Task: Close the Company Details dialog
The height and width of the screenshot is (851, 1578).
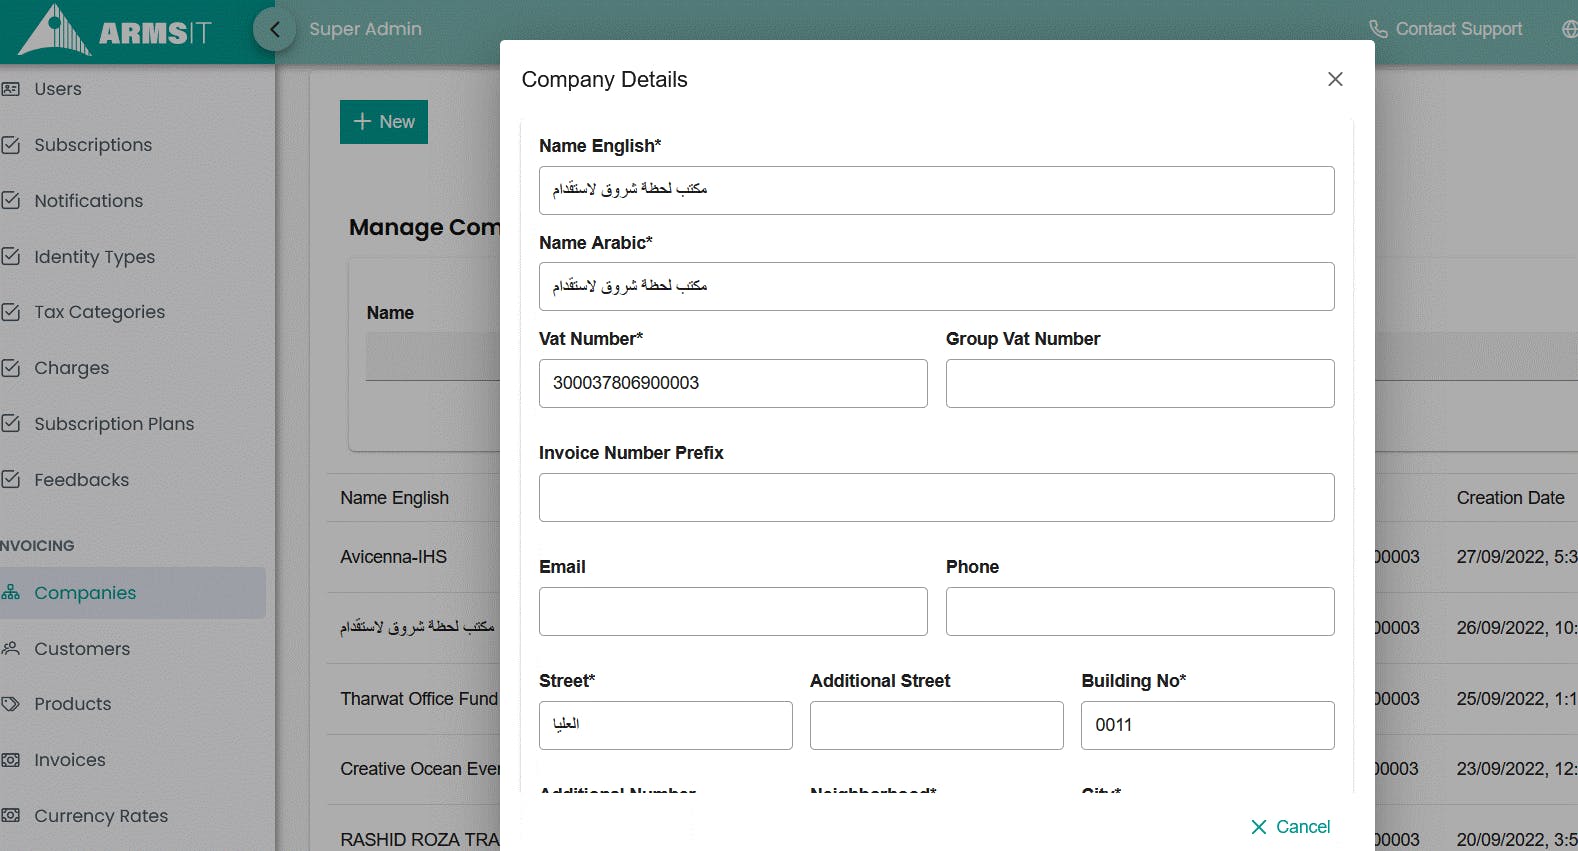Action: pos(1335,79)
